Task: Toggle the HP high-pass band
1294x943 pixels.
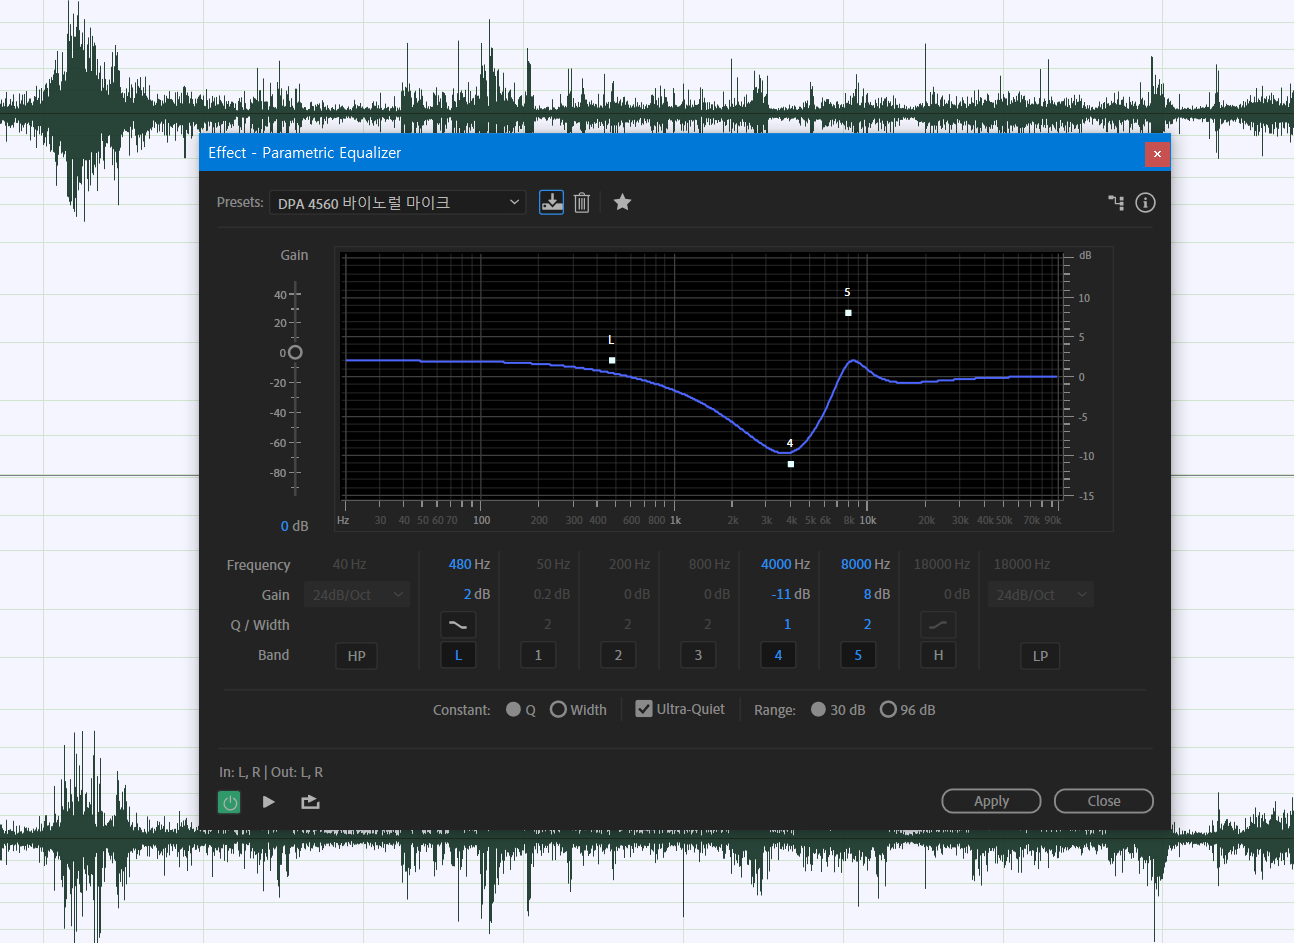Action: pos(357,656)
